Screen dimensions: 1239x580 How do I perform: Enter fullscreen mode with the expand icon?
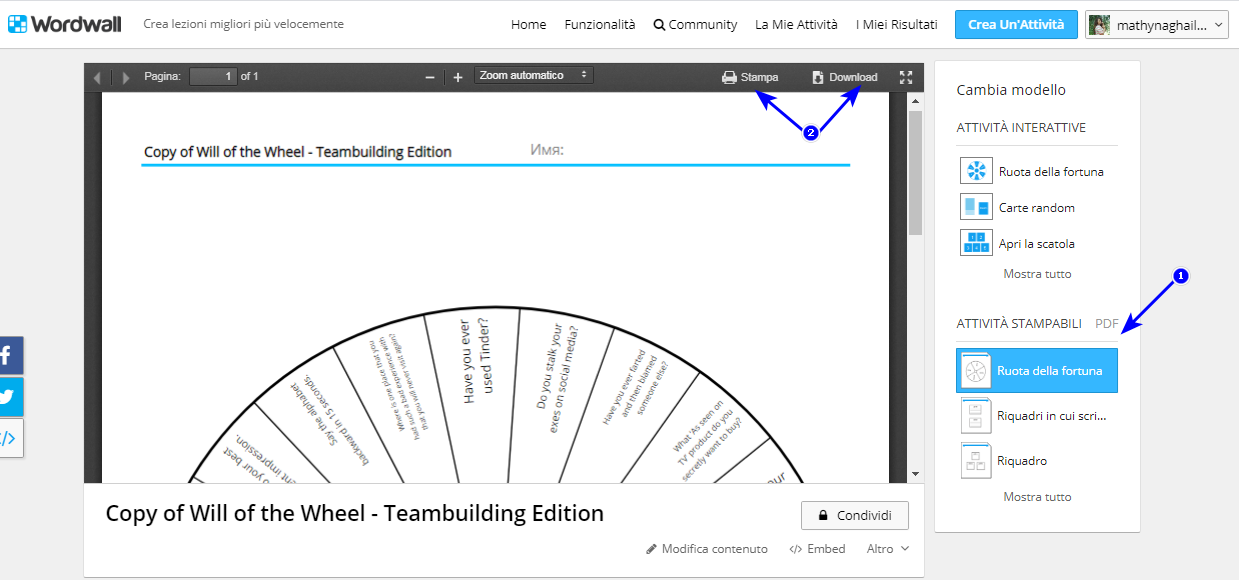(x=905, y=75)
